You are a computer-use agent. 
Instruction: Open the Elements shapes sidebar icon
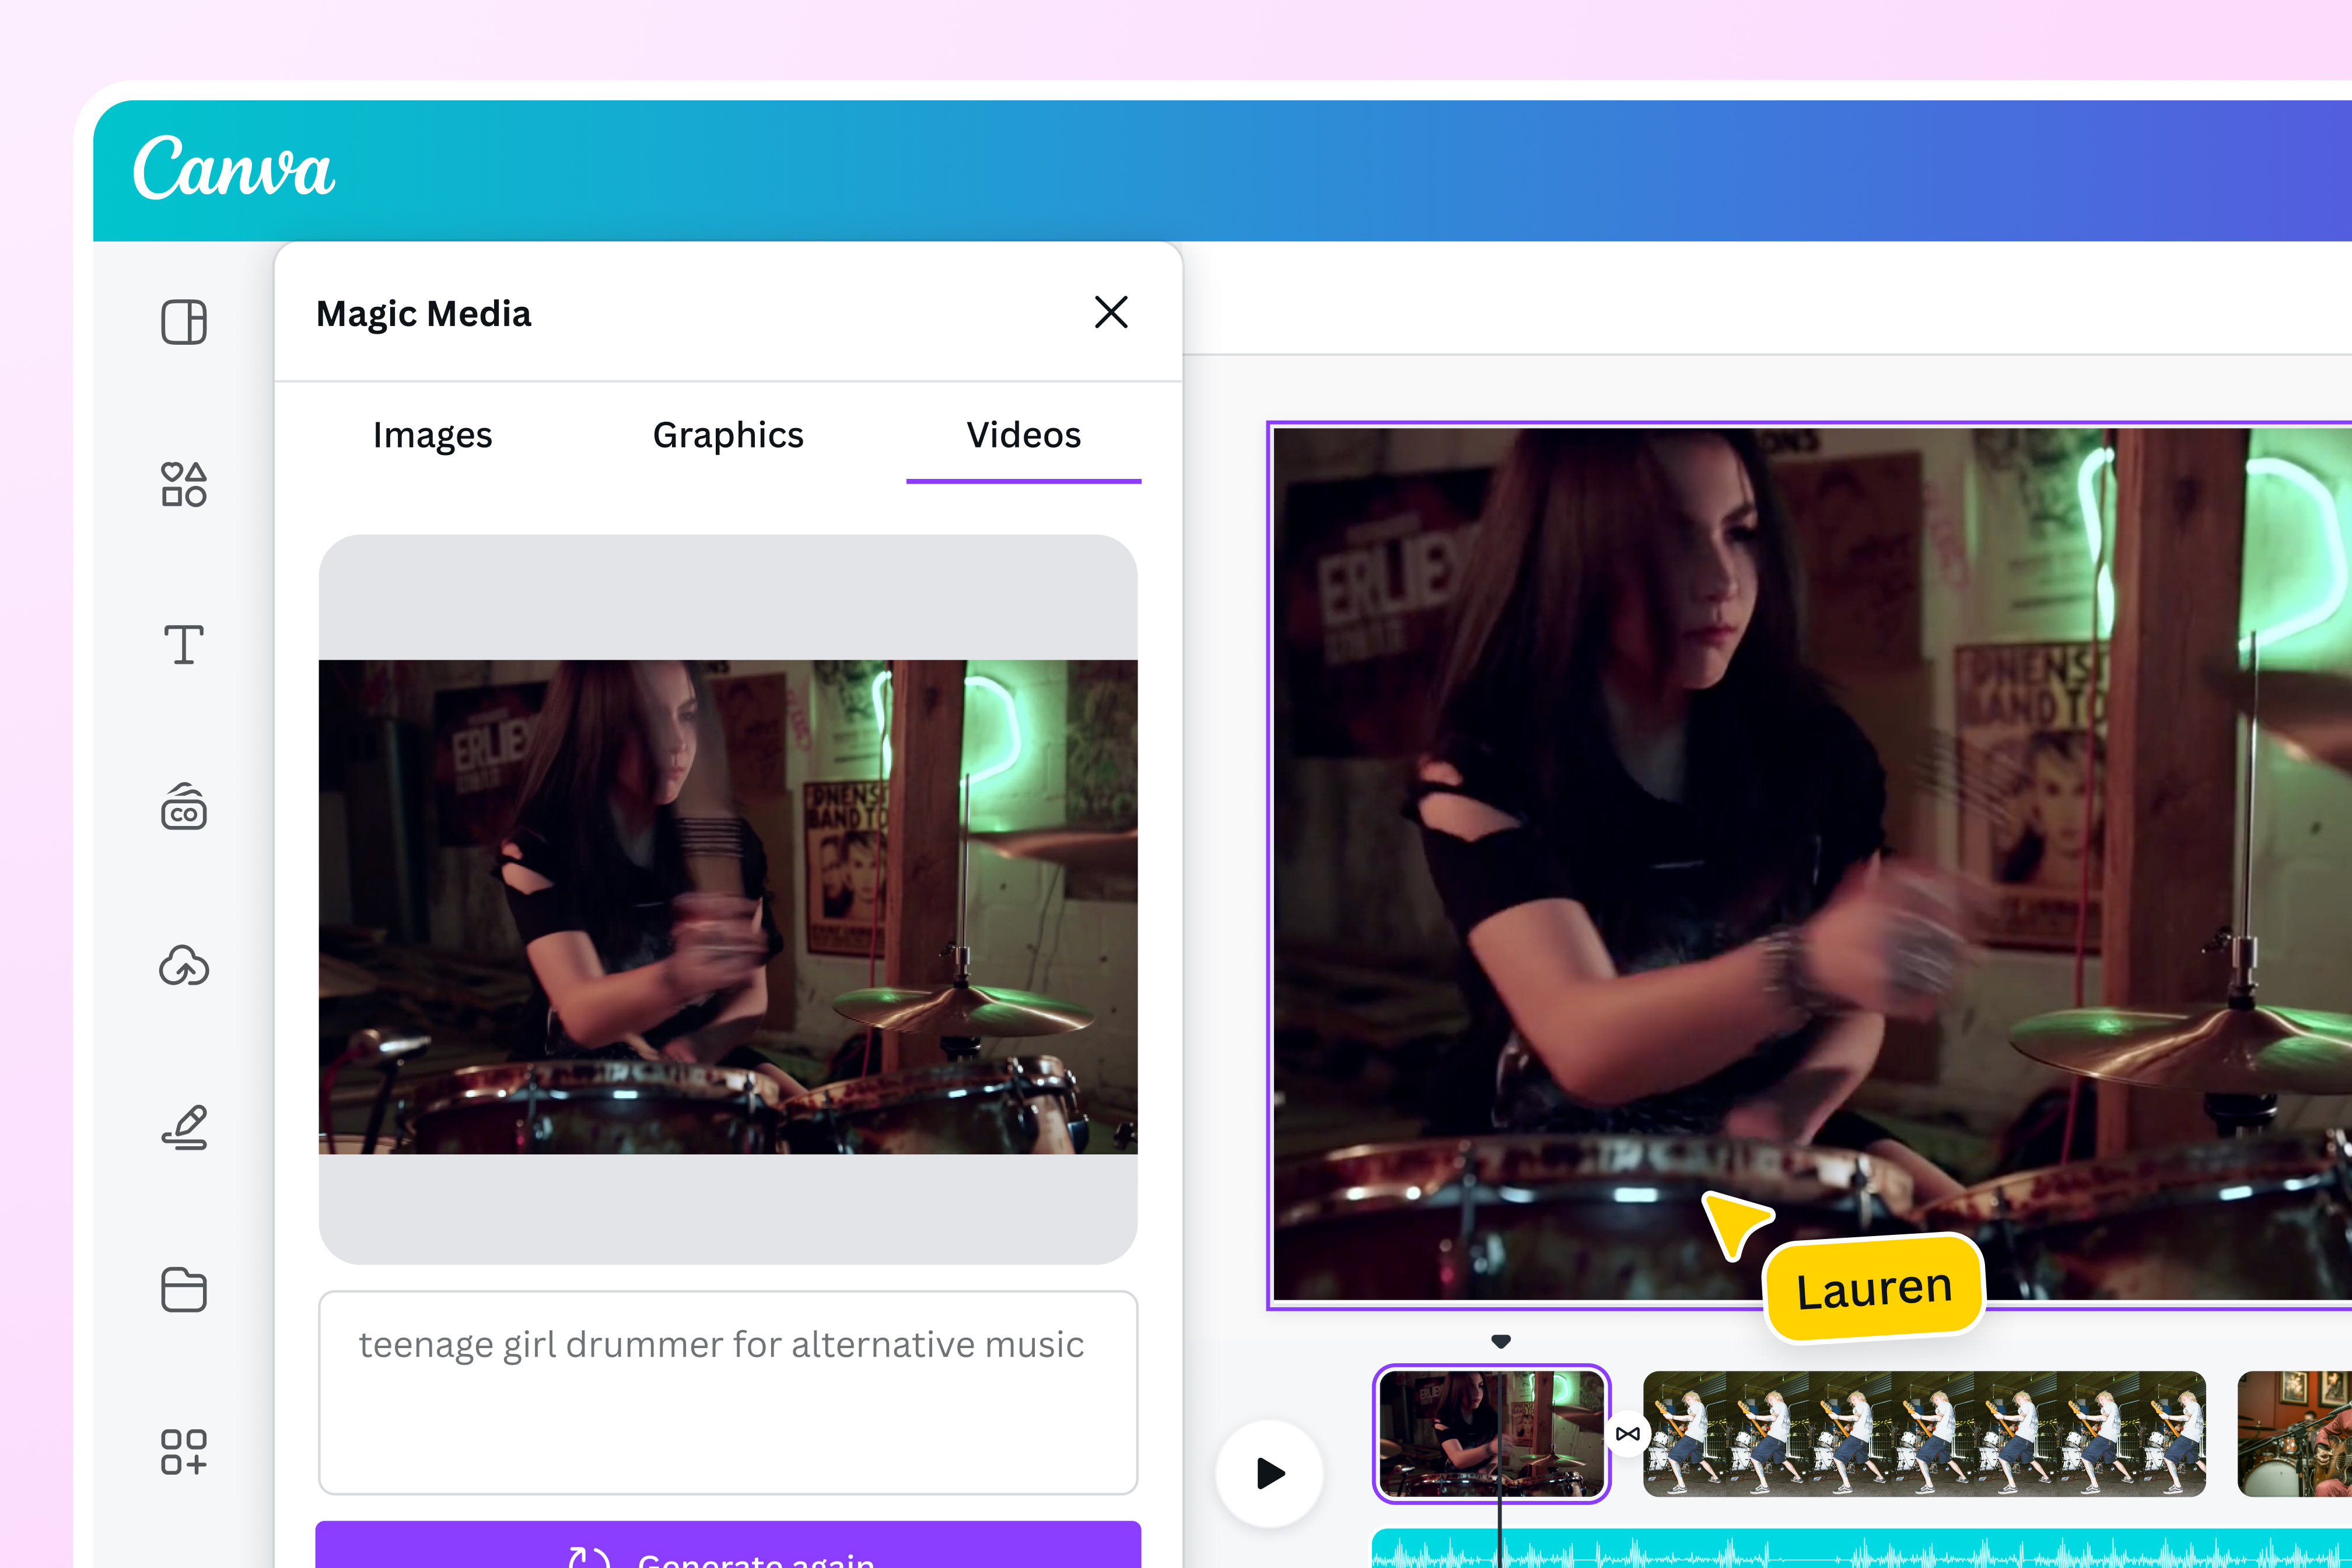[x=184, y=484]
